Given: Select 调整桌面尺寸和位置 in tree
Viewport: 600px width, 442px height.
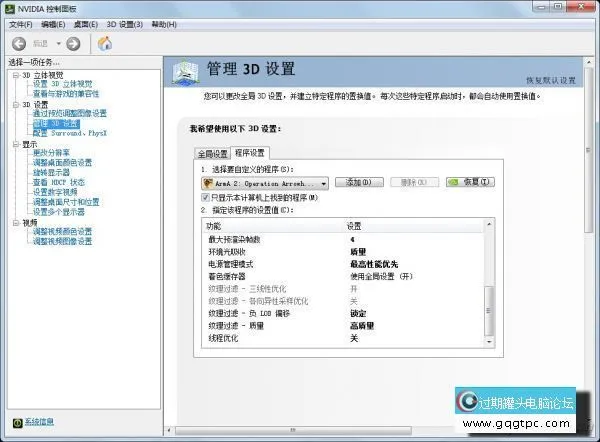Looking at the screenshot, I should 66,202.
